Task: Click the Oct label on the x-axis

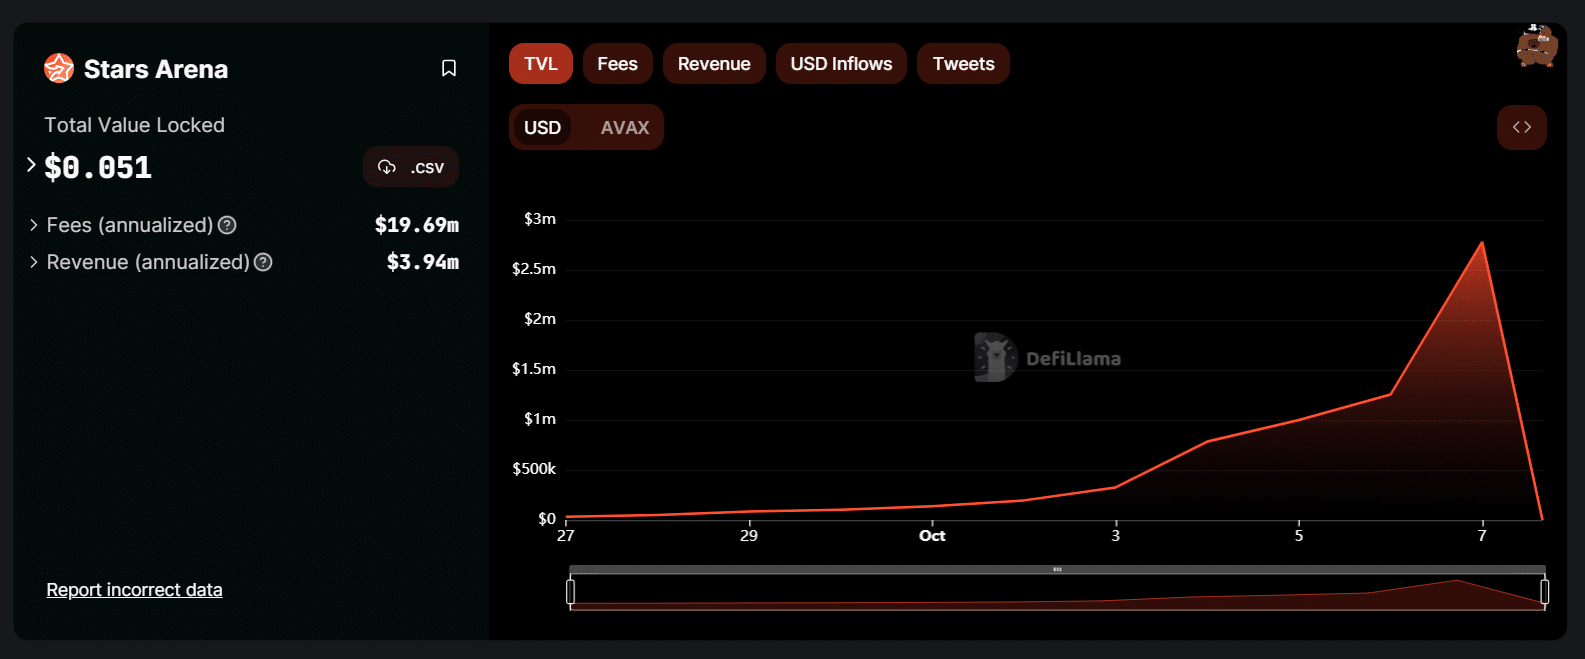Action: 932,535
